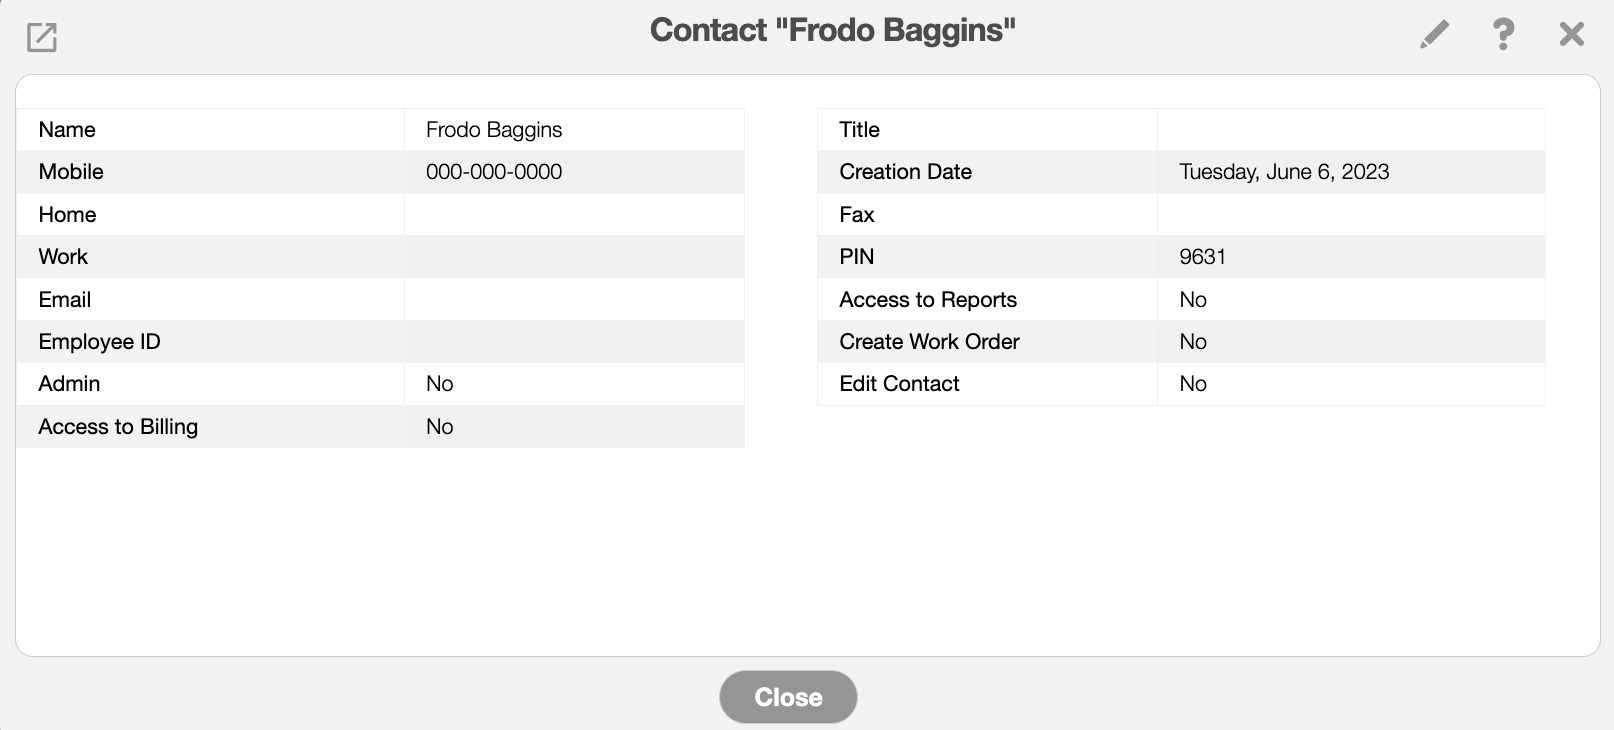The width and height of the screenshot is (1614, 730).
Task: Click the Work phone row label
Action: pos(64,257)
